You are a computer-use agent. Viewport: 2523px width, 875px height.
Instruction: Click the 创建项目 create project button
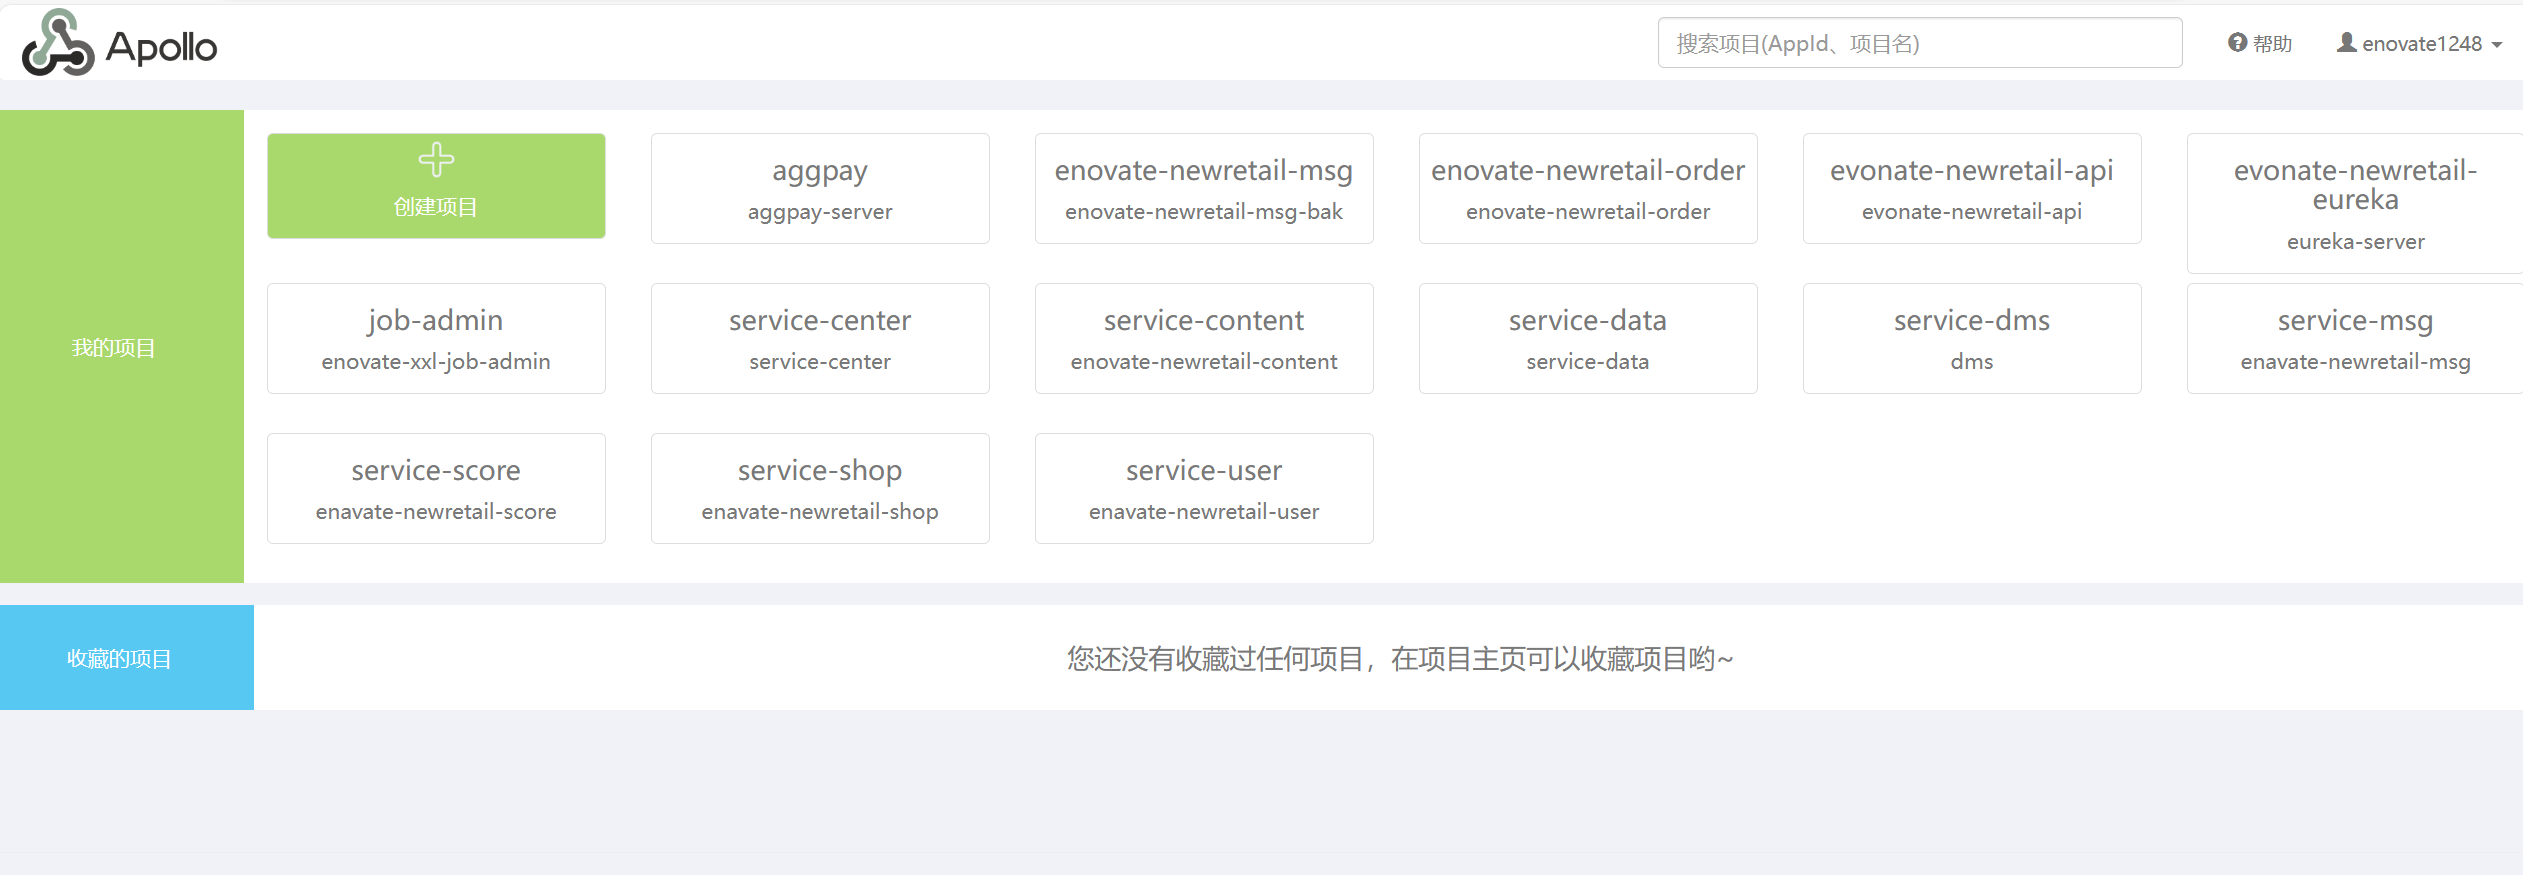[x=436, y=186]
